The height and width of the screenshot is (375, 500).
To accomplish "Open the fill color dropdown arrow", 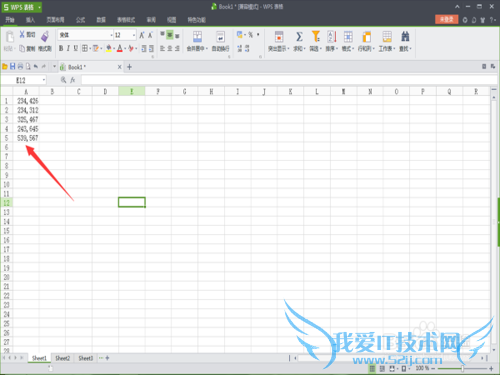I will click(114, 49).
